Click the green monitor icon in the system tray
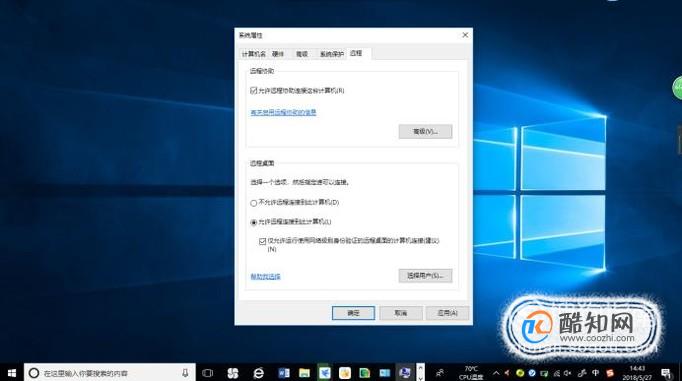Image resolution: width=682 pixels, height=381 pixels. [544, 373]
